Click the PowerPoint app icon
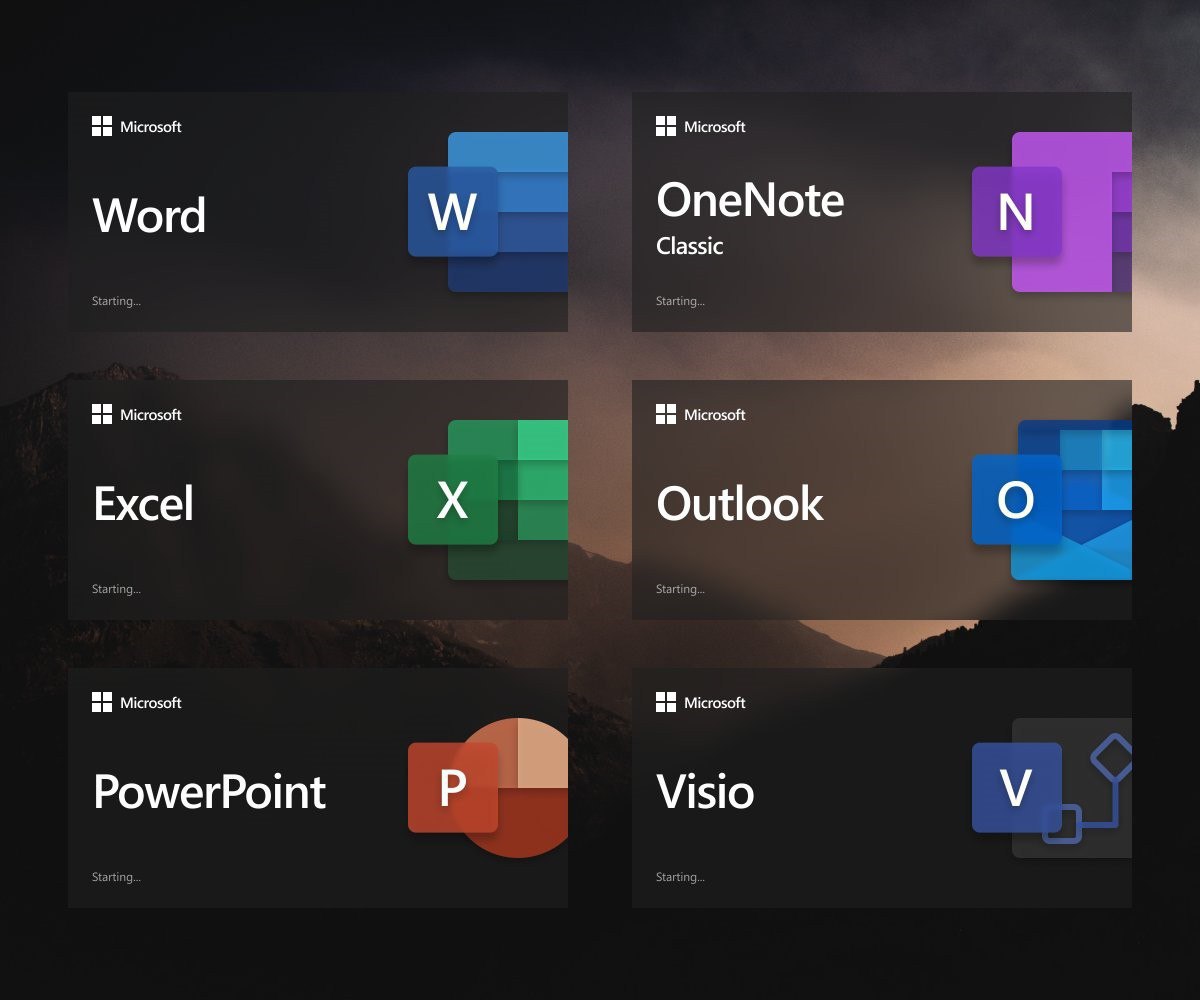The width and height of the screenshot is (1200, 1000). tap(488, 788)
